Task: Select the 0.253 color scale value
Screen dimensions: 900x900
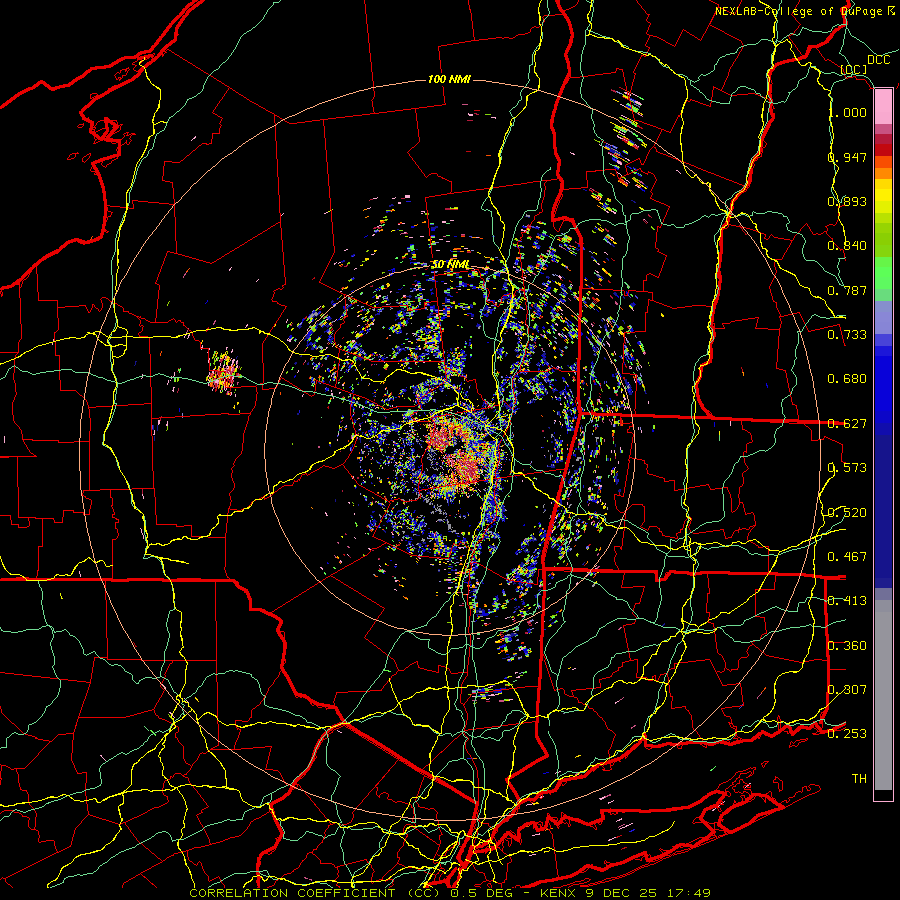Action: (847, 734)
